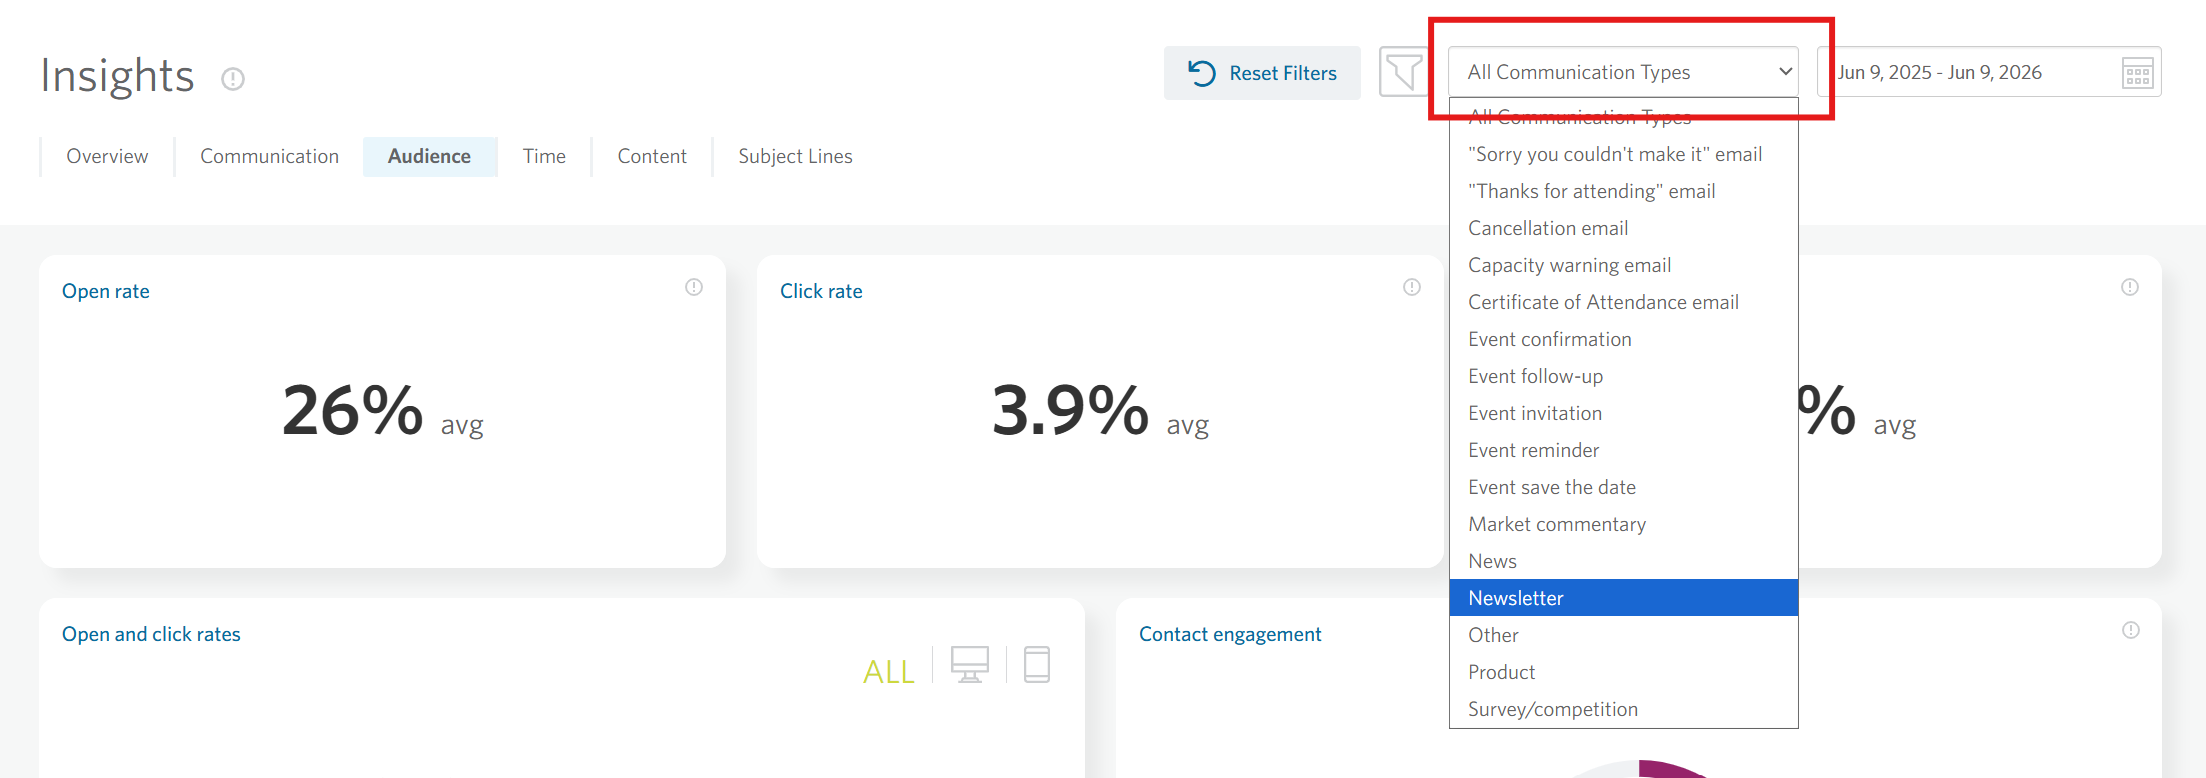2206x778 pixels.
Task: Click the Open and click rates heading
Action: coord(151,634)
